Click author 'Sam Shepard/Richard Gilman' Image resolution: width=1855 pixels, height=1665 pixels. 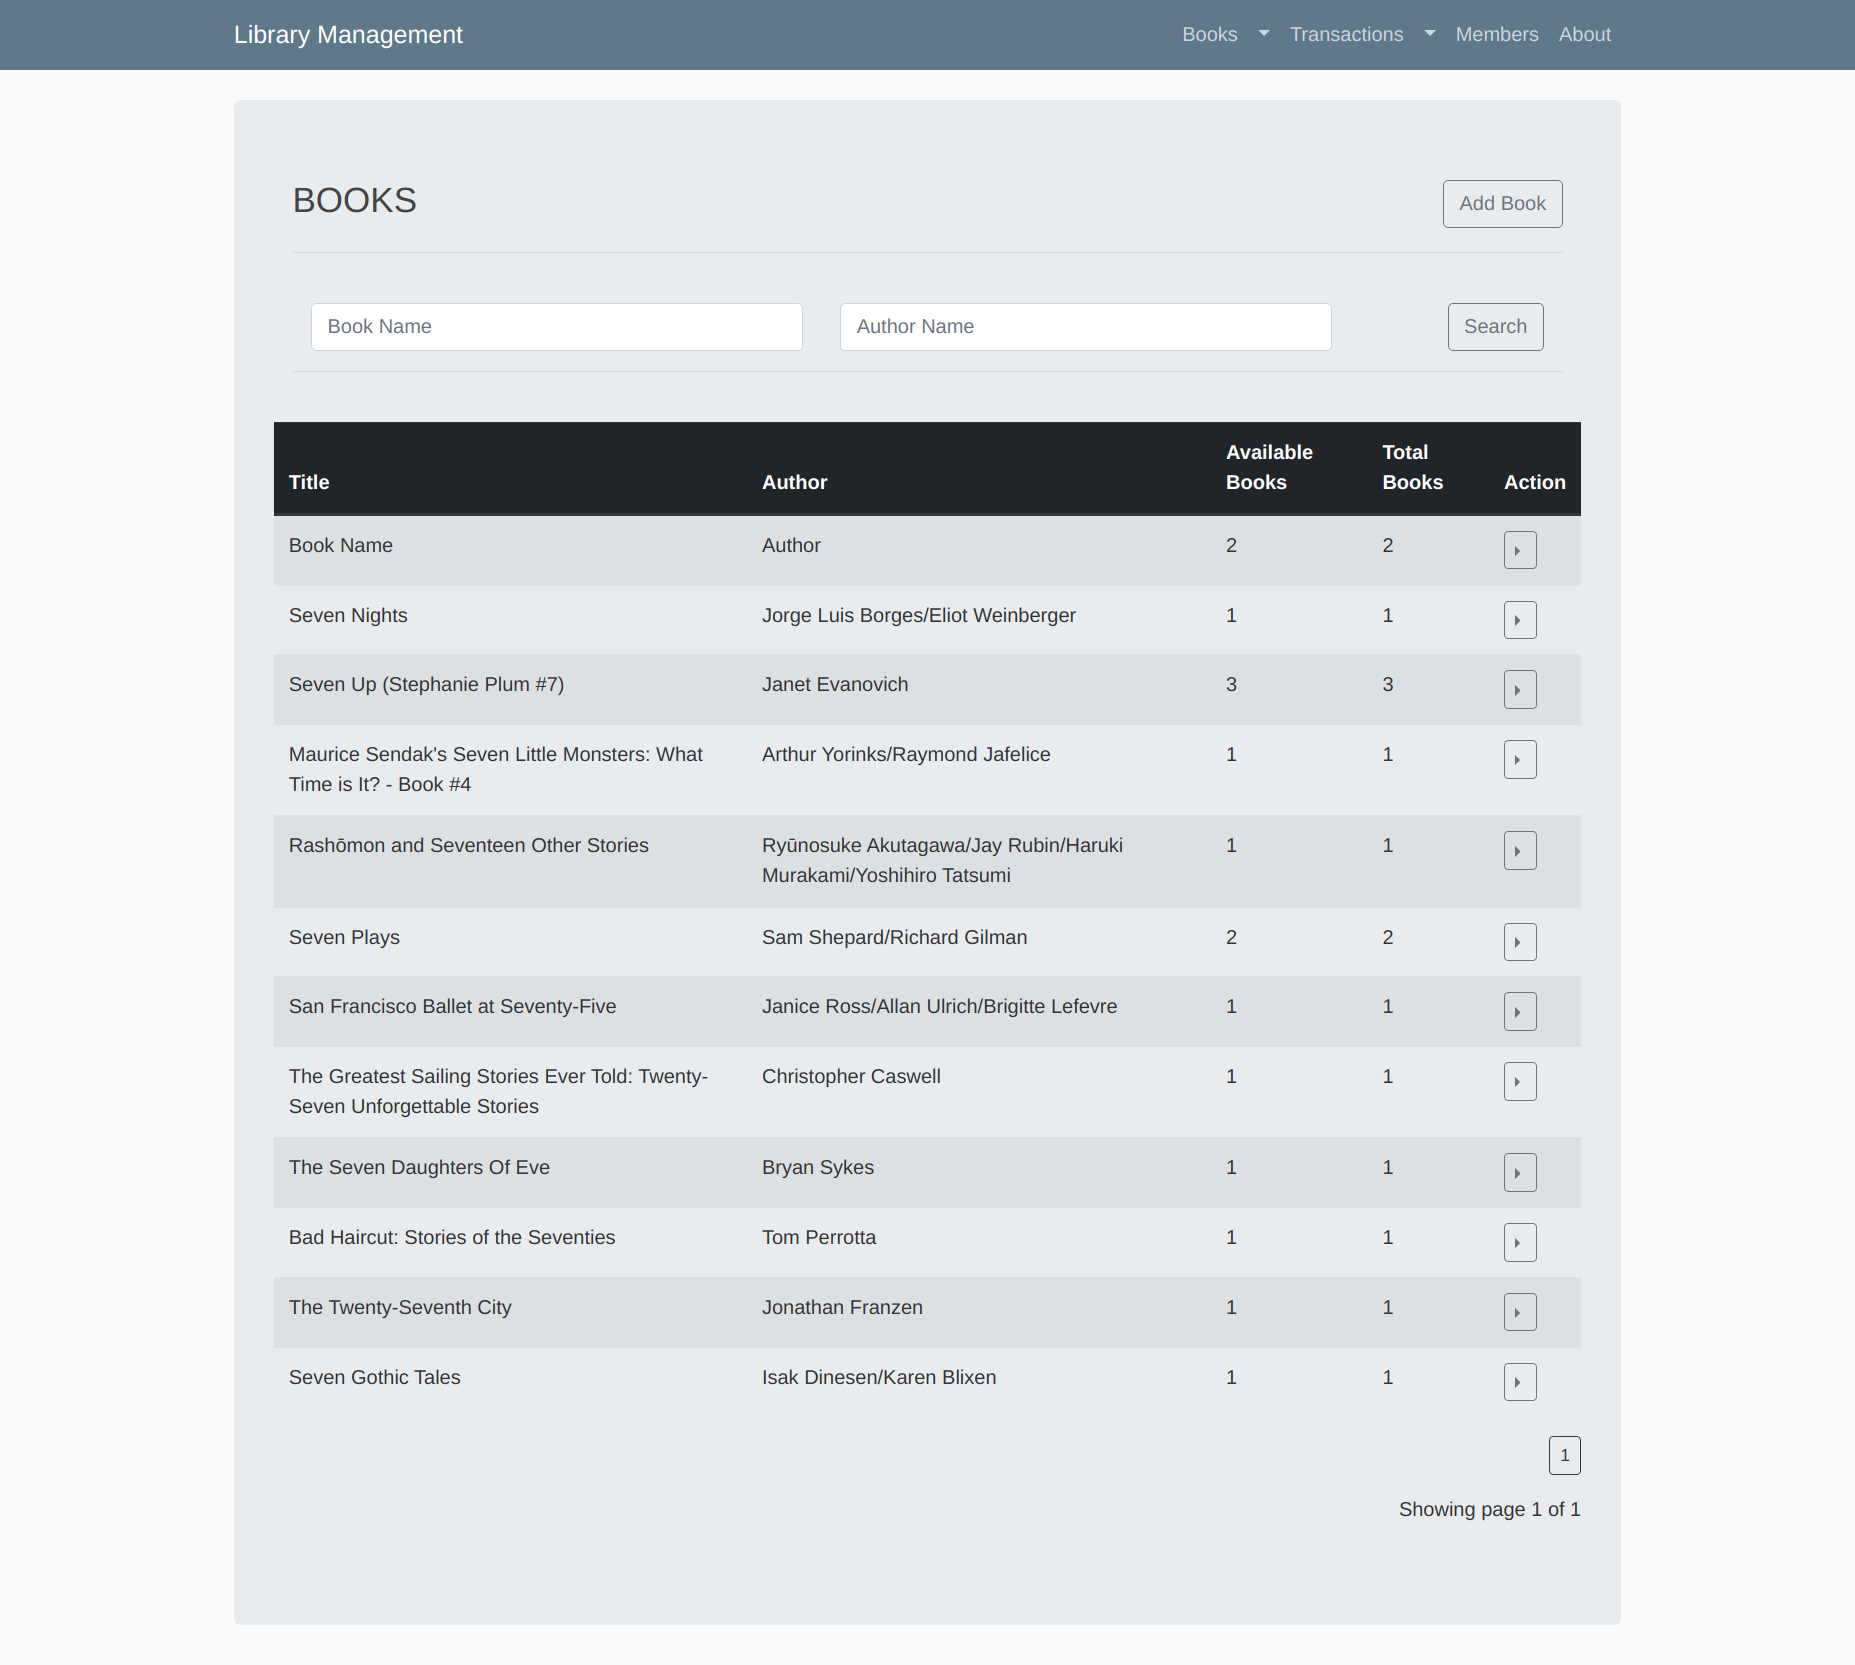tap(894, 937)
